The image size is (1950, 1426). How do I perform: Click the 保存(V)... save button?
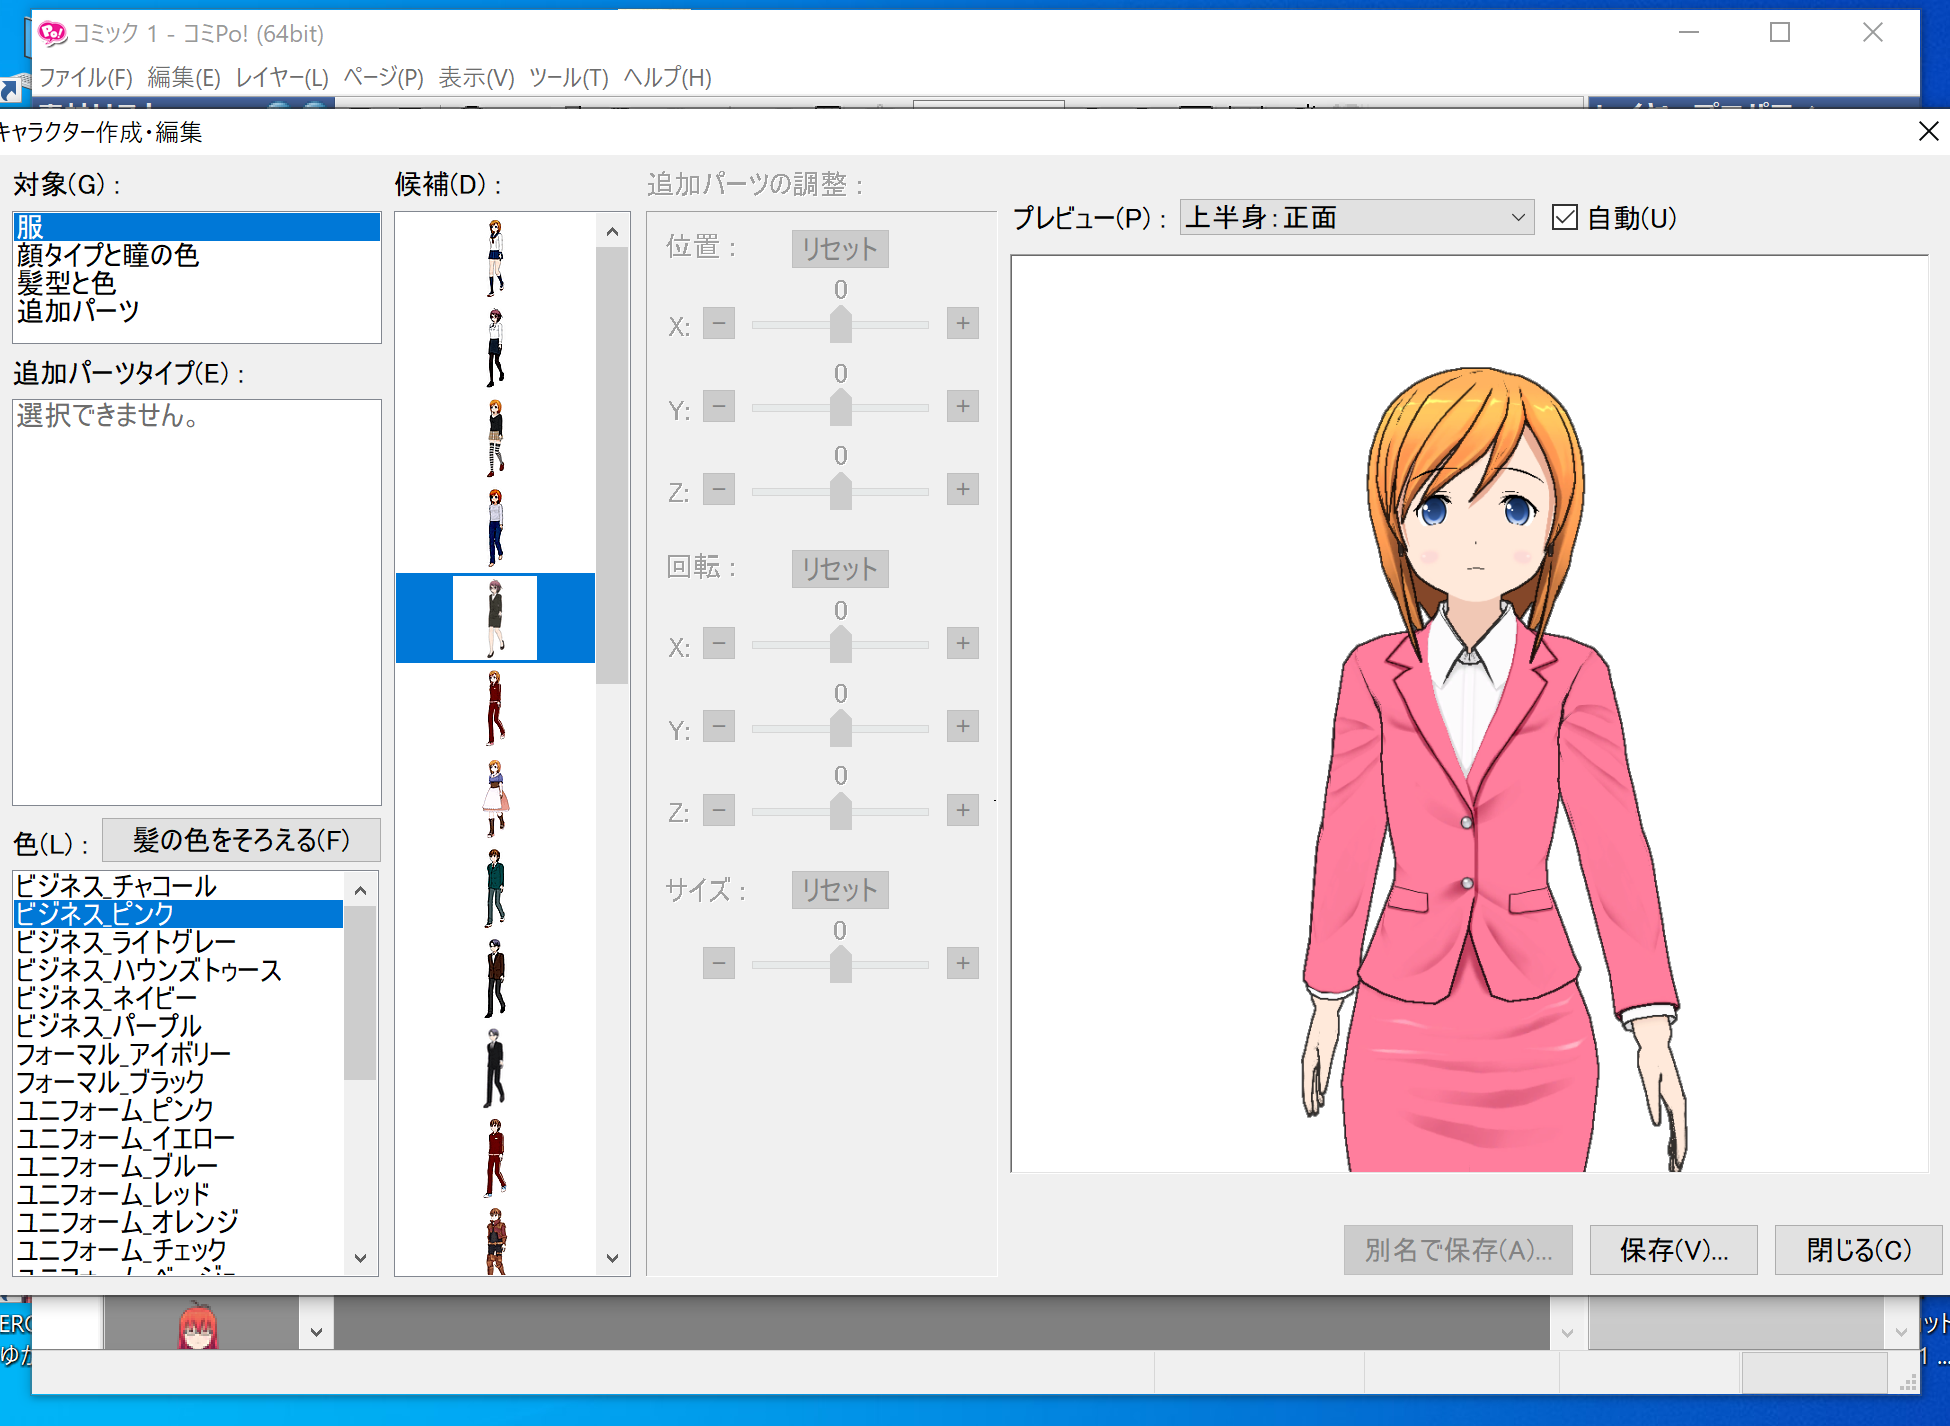tap(1673, 1249)
